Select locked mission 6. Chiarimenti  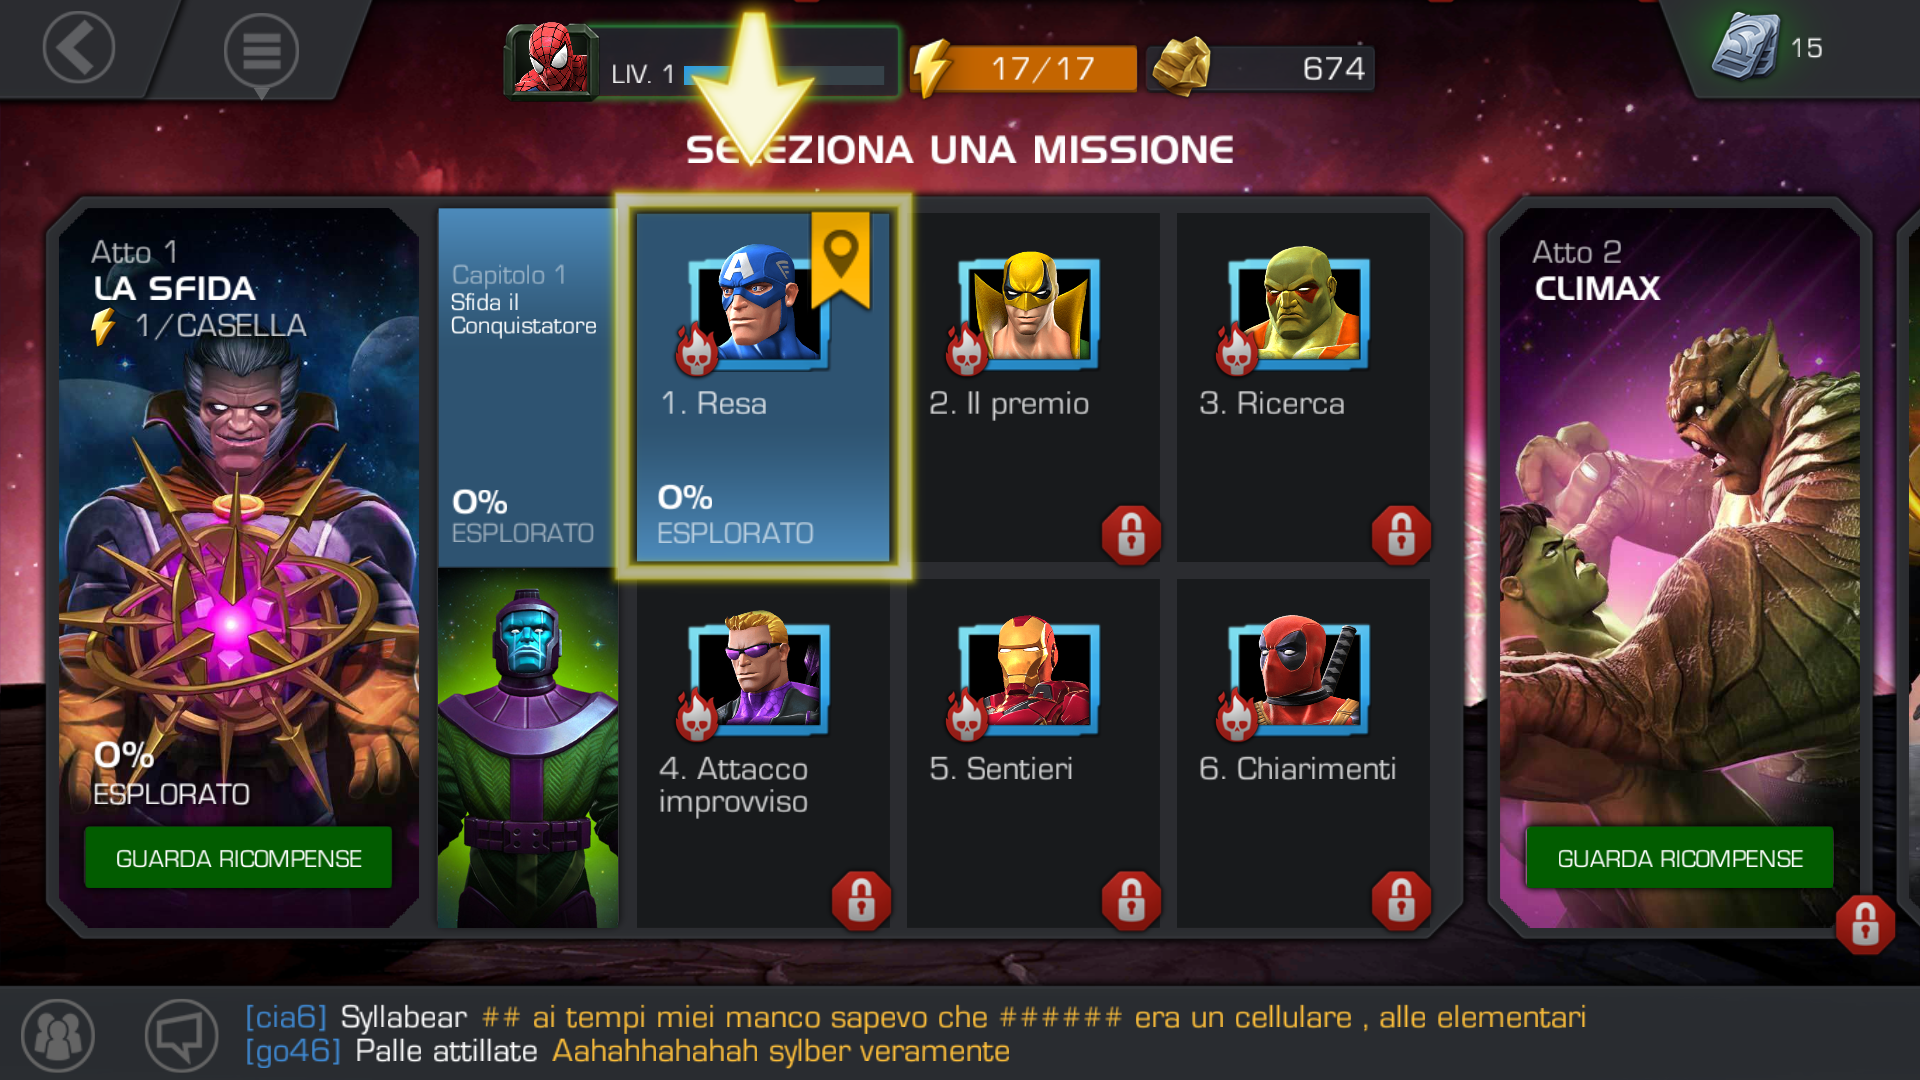[1303, 753]
